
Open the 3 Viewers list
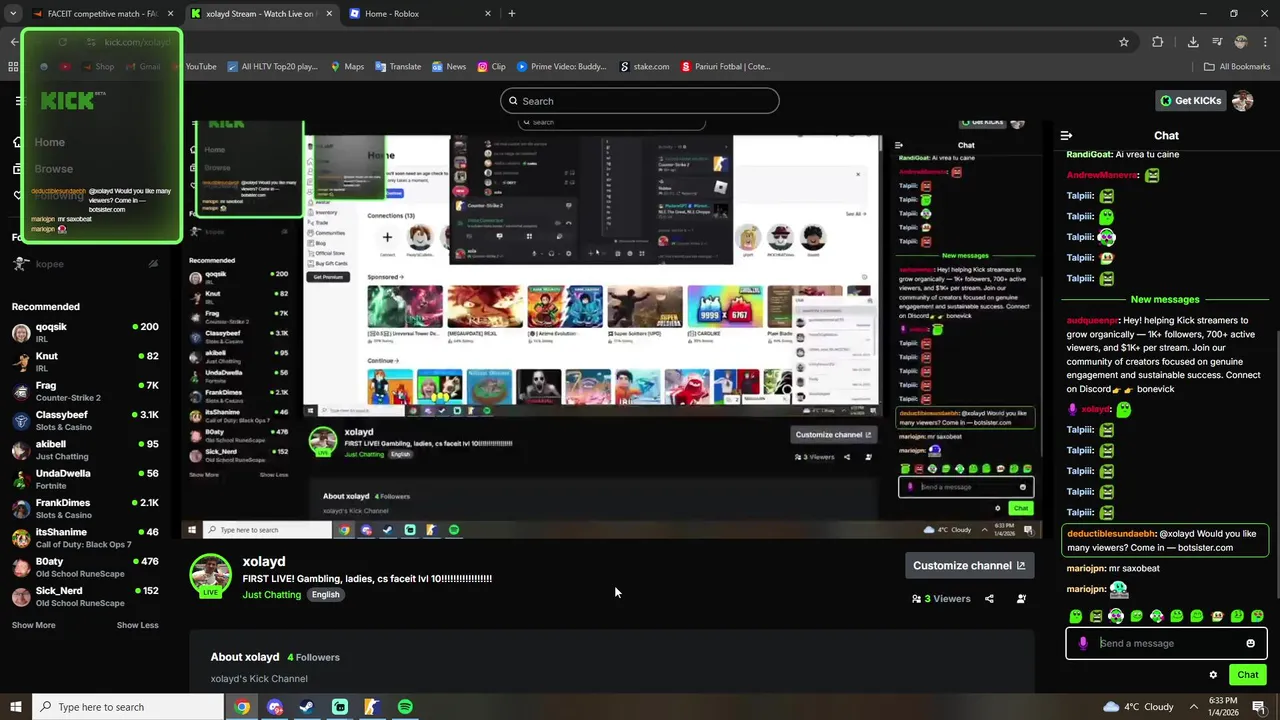pos(941,599)
